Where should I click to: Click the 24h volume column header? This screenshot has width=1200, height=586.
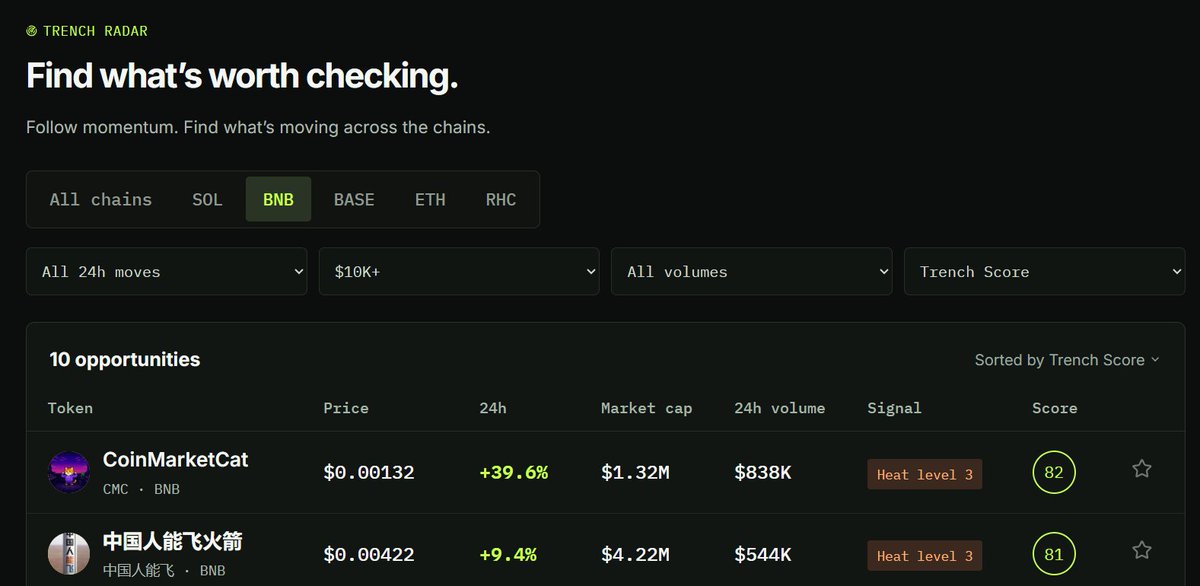tap(780, 408)
